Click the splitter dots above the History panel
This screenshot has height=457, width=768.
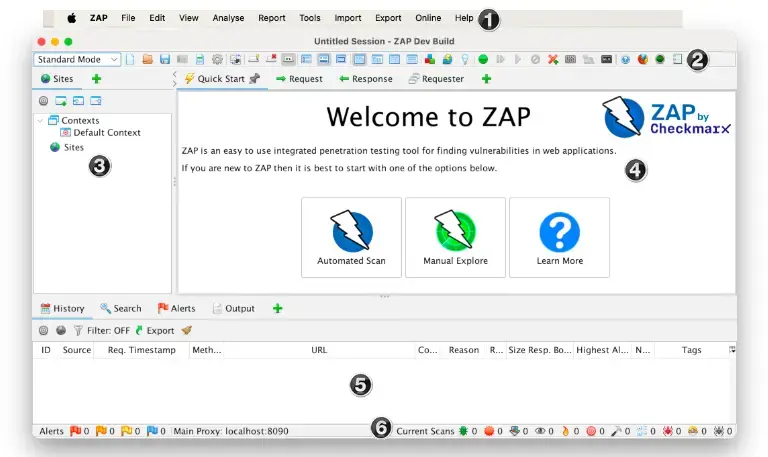tap(384, 296)
